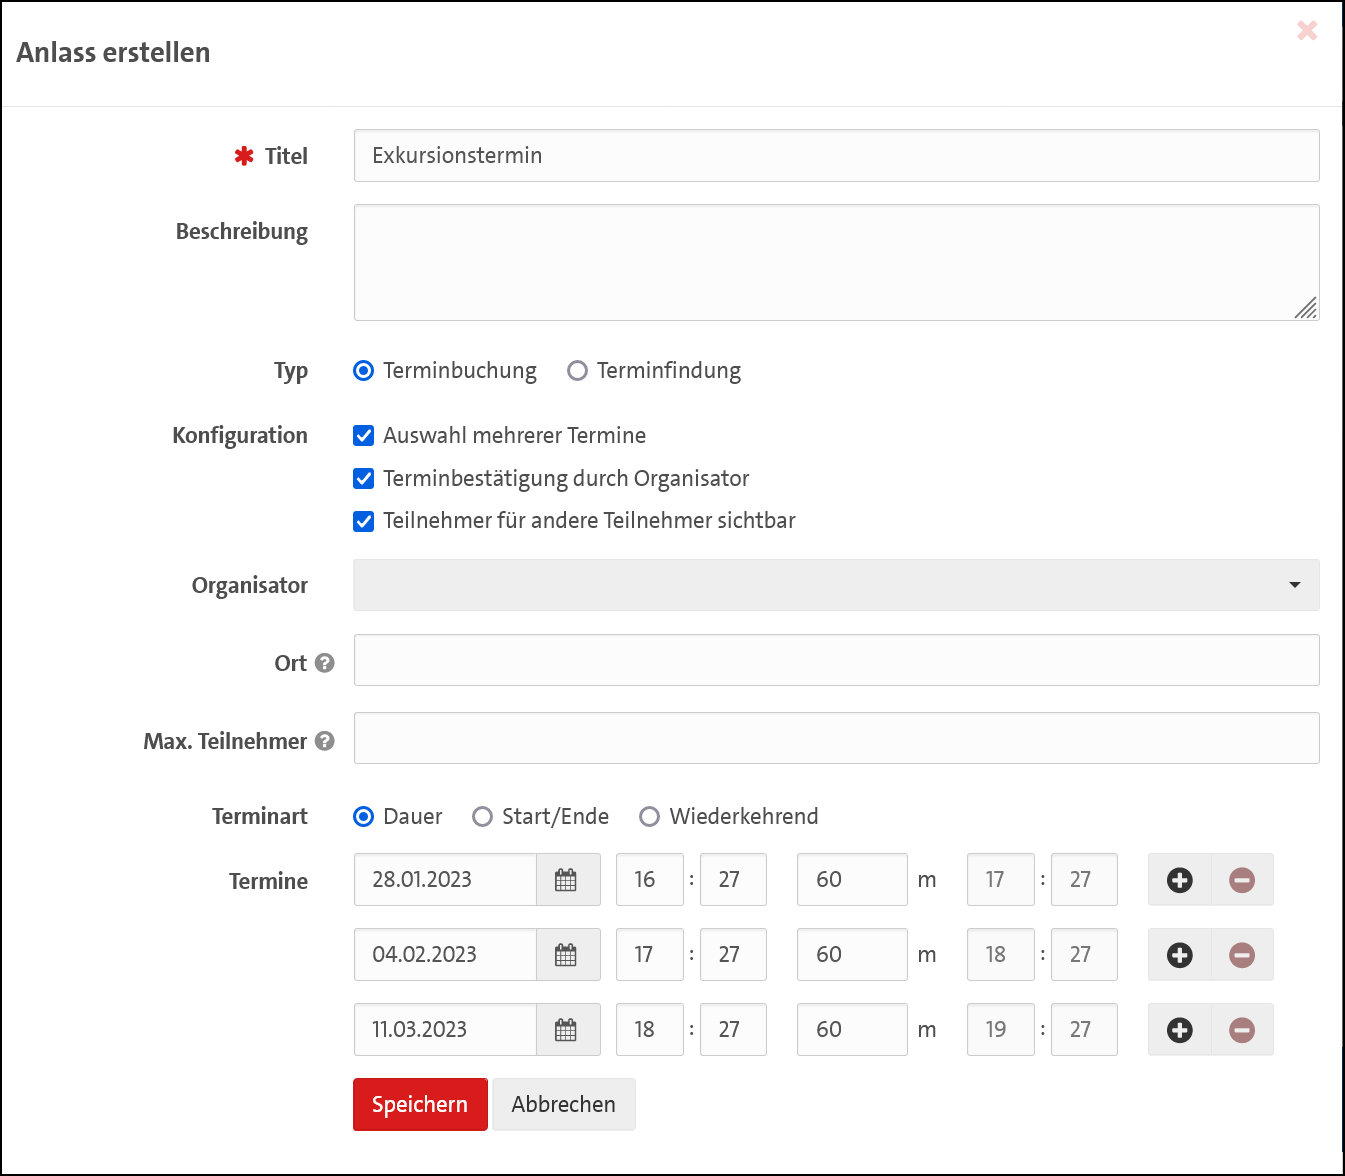The image size is (1345, 1176).
Task: Disable Terminbestätigung durch Organisator
Action: (364, 479)
